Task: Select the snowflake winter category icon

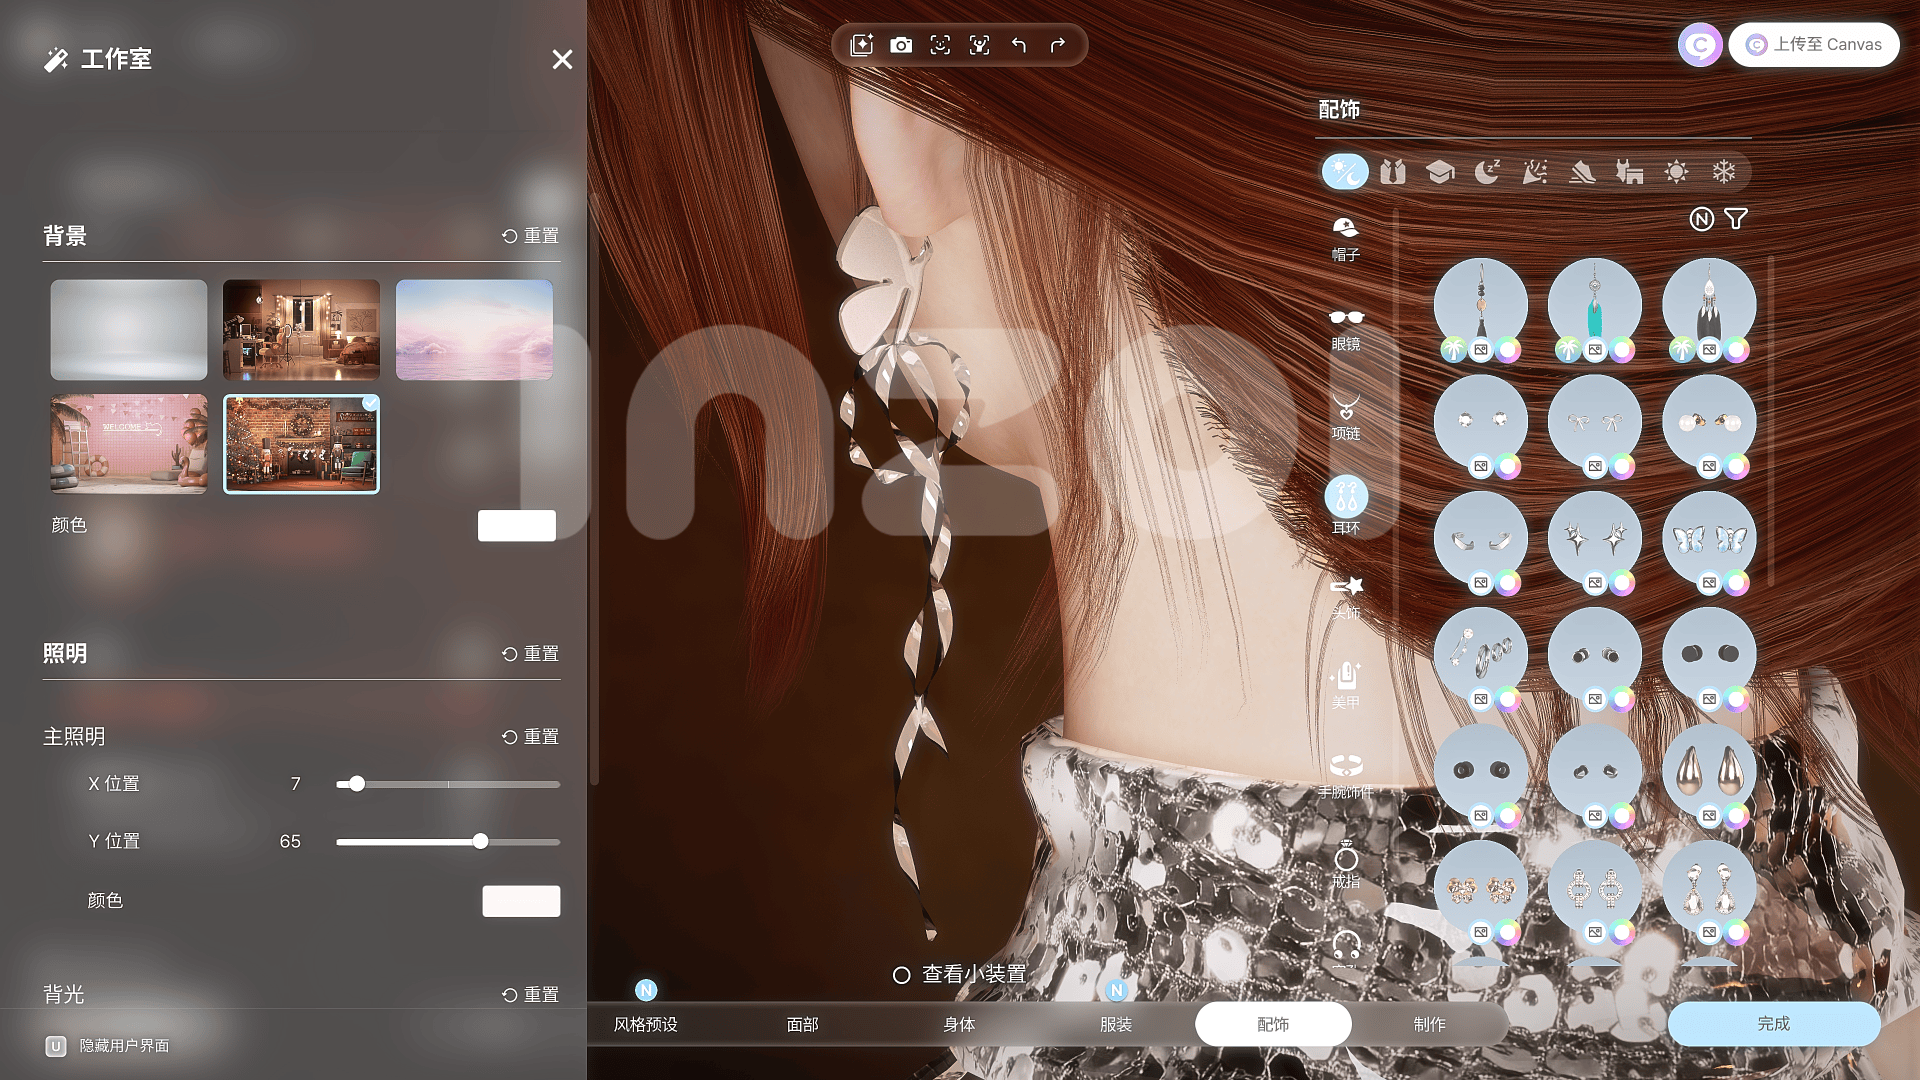Action: tap(1724, 172)
